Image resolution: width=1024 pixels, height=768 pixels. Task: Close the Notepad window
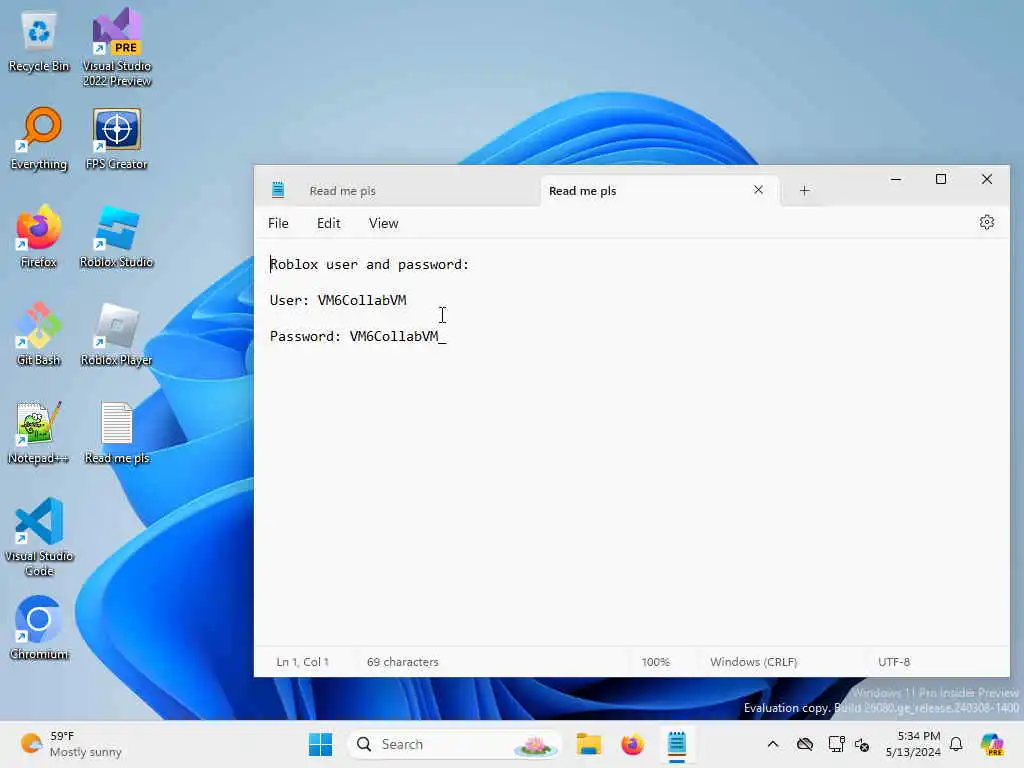pyautogui.click(x=987, y=179)
